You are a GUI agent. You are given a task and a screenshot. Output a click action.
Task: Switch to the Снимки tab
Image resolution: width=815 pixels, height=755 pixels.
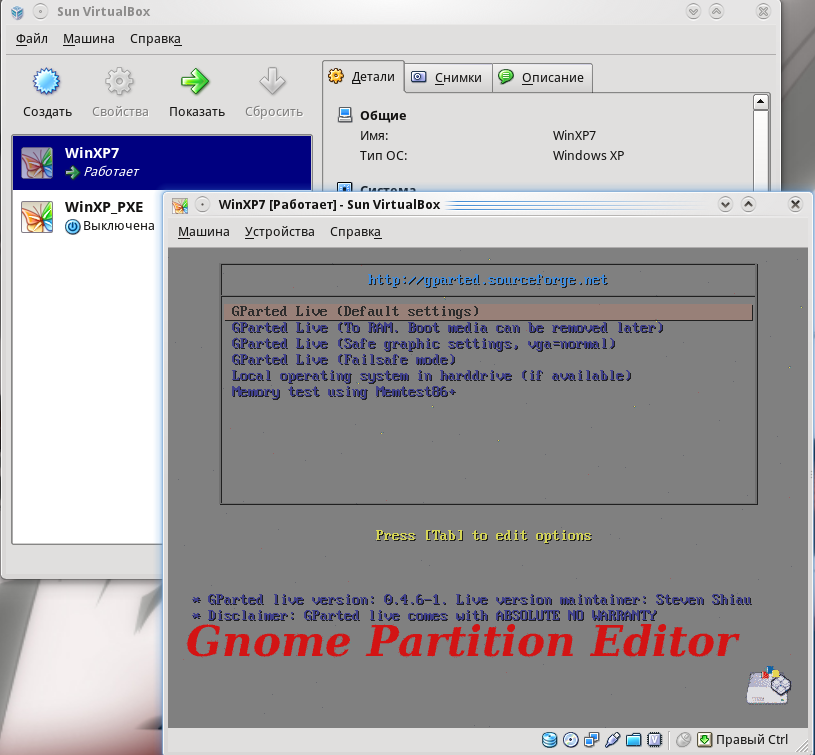coord(448,78)
